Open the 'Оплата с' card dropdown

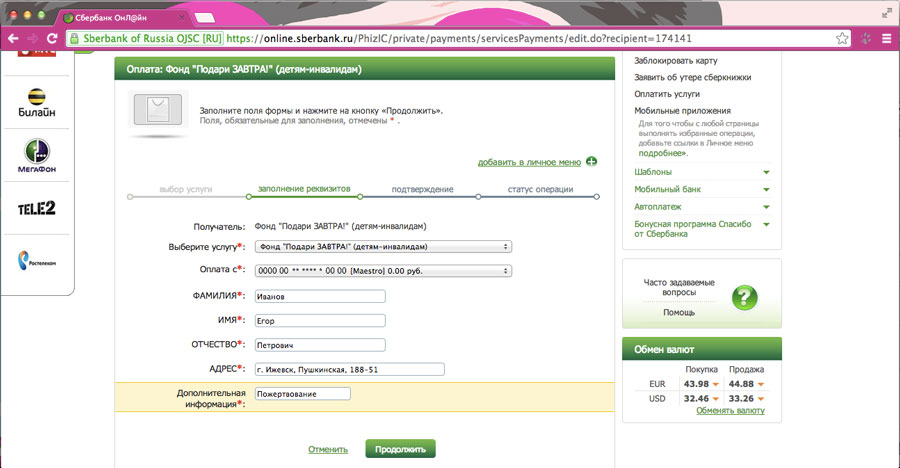click(383, 270)
